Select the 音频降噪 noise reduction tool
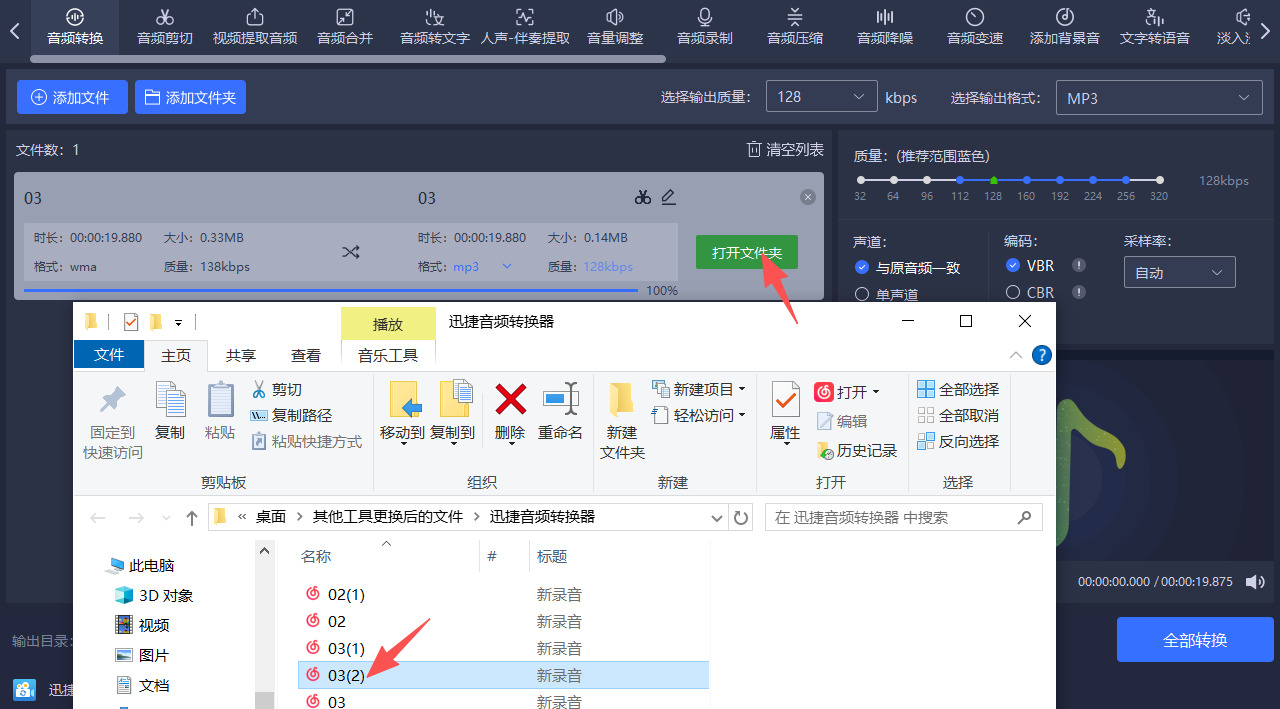1280x709 pixels. pos(884,27)
